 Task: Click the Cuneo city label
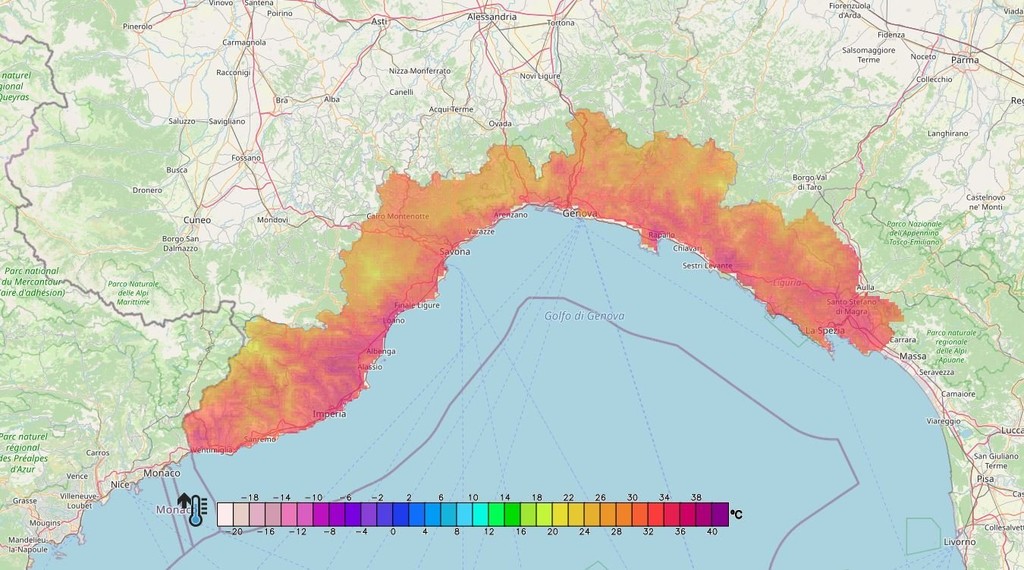point(197,219)
